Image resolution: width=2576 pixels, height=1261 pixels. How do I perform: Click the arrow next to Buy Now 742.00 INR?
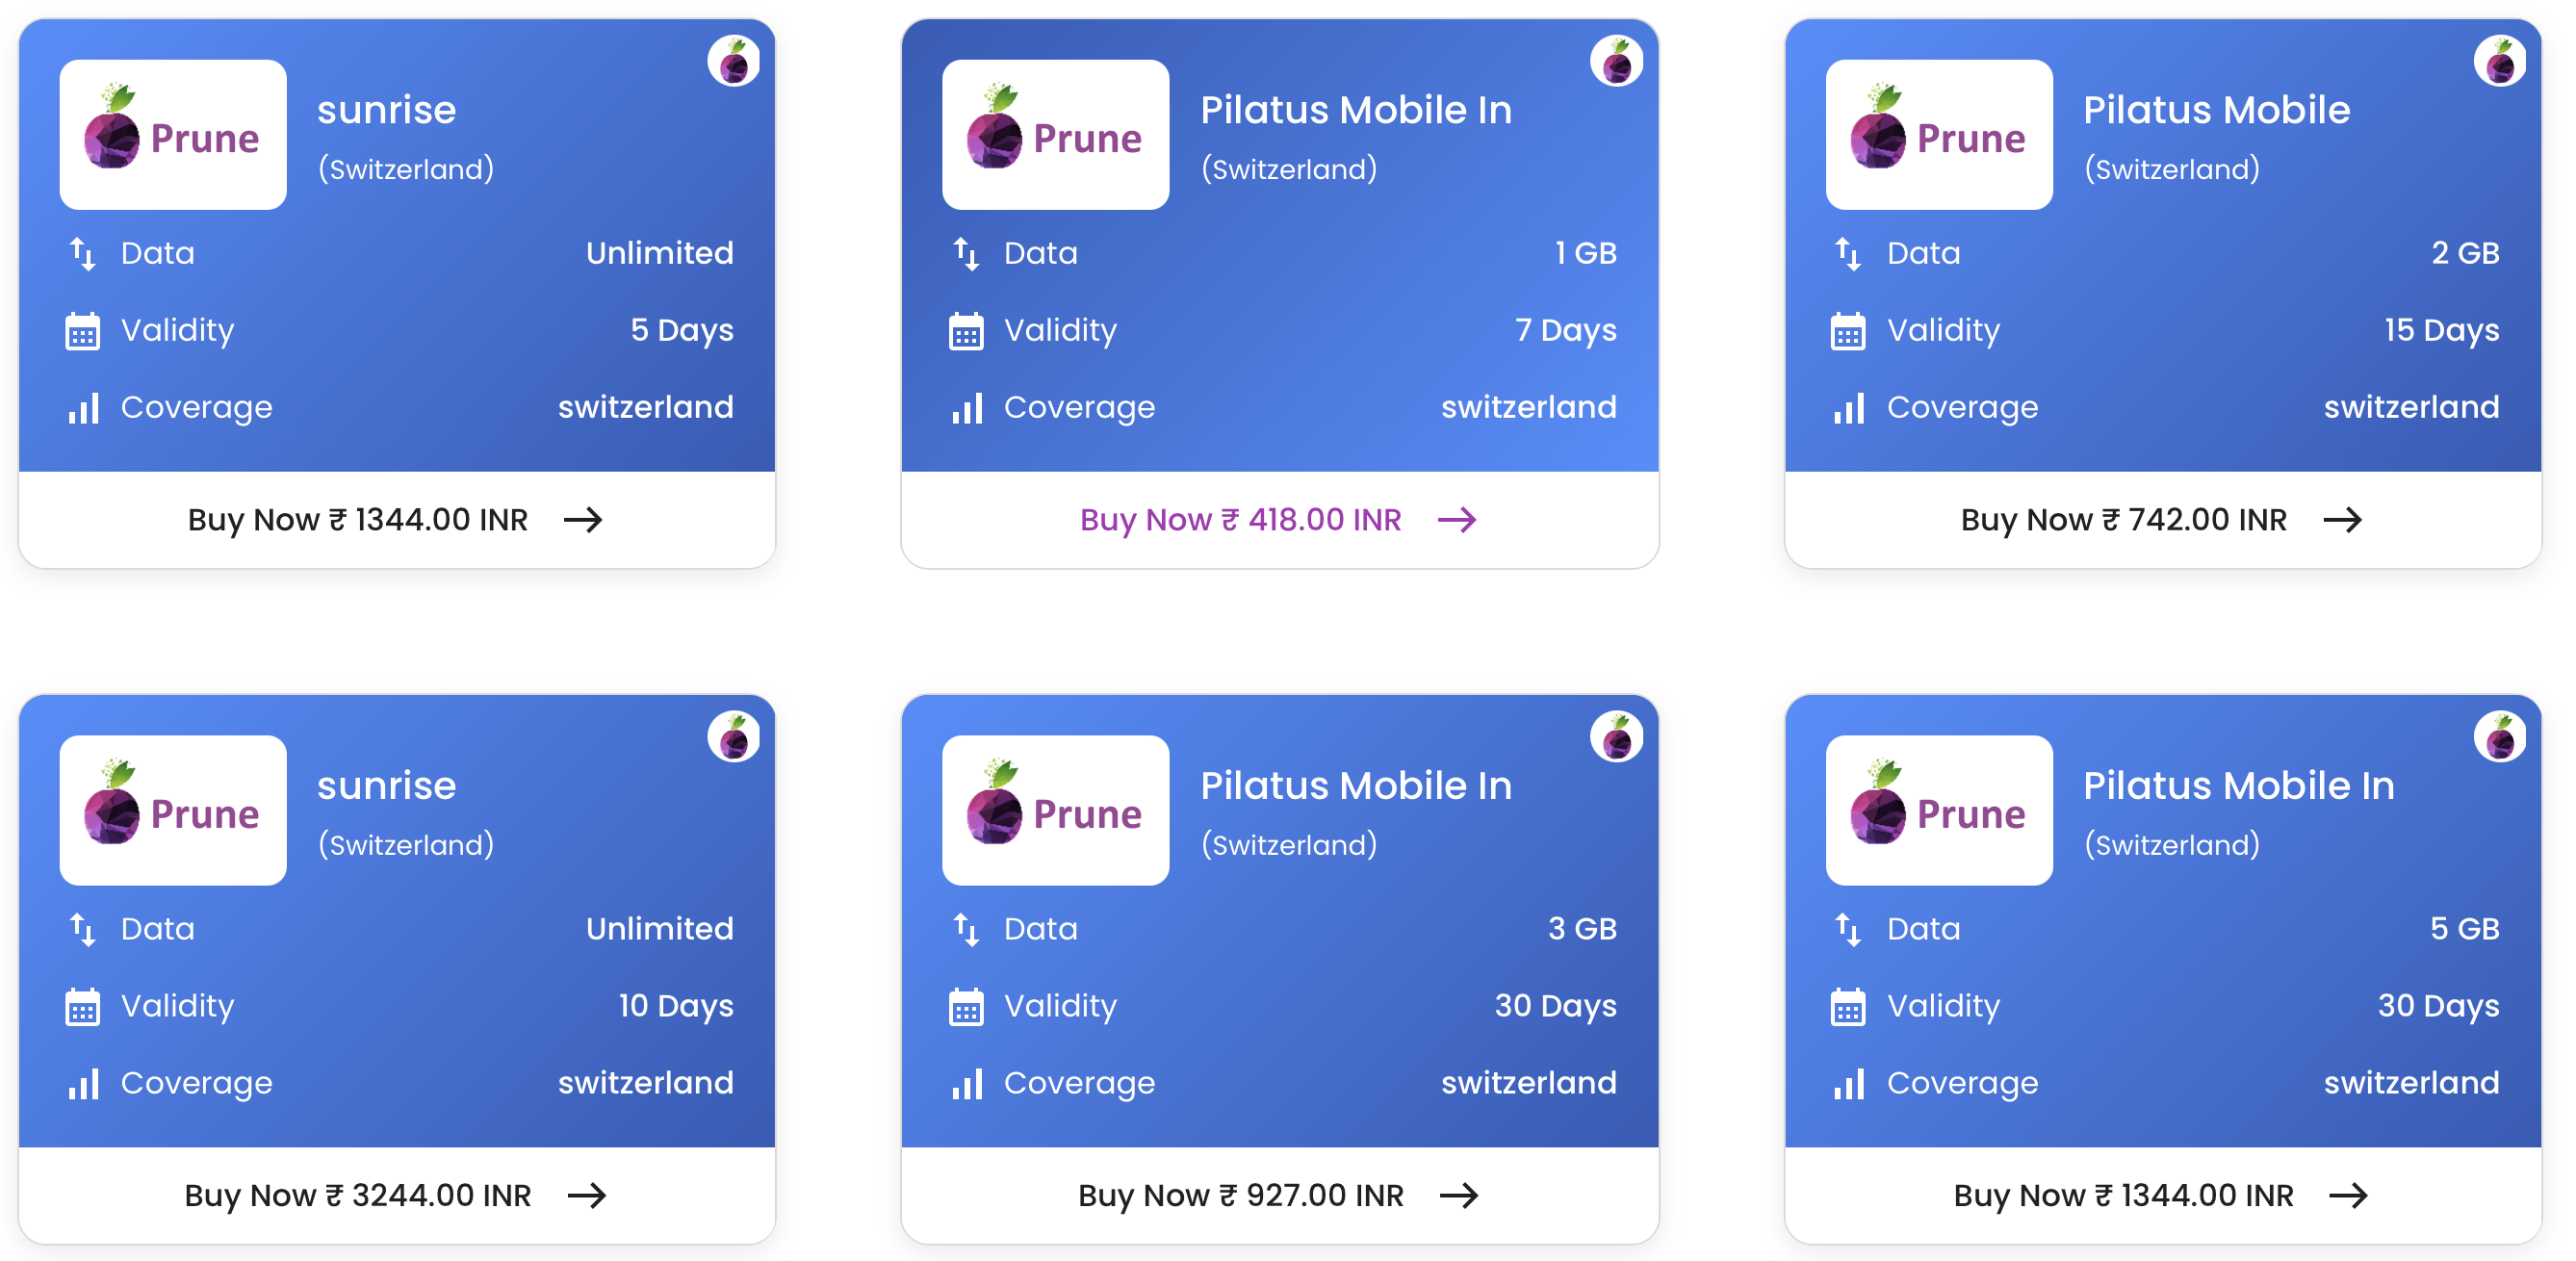[x=2342, y=520]
